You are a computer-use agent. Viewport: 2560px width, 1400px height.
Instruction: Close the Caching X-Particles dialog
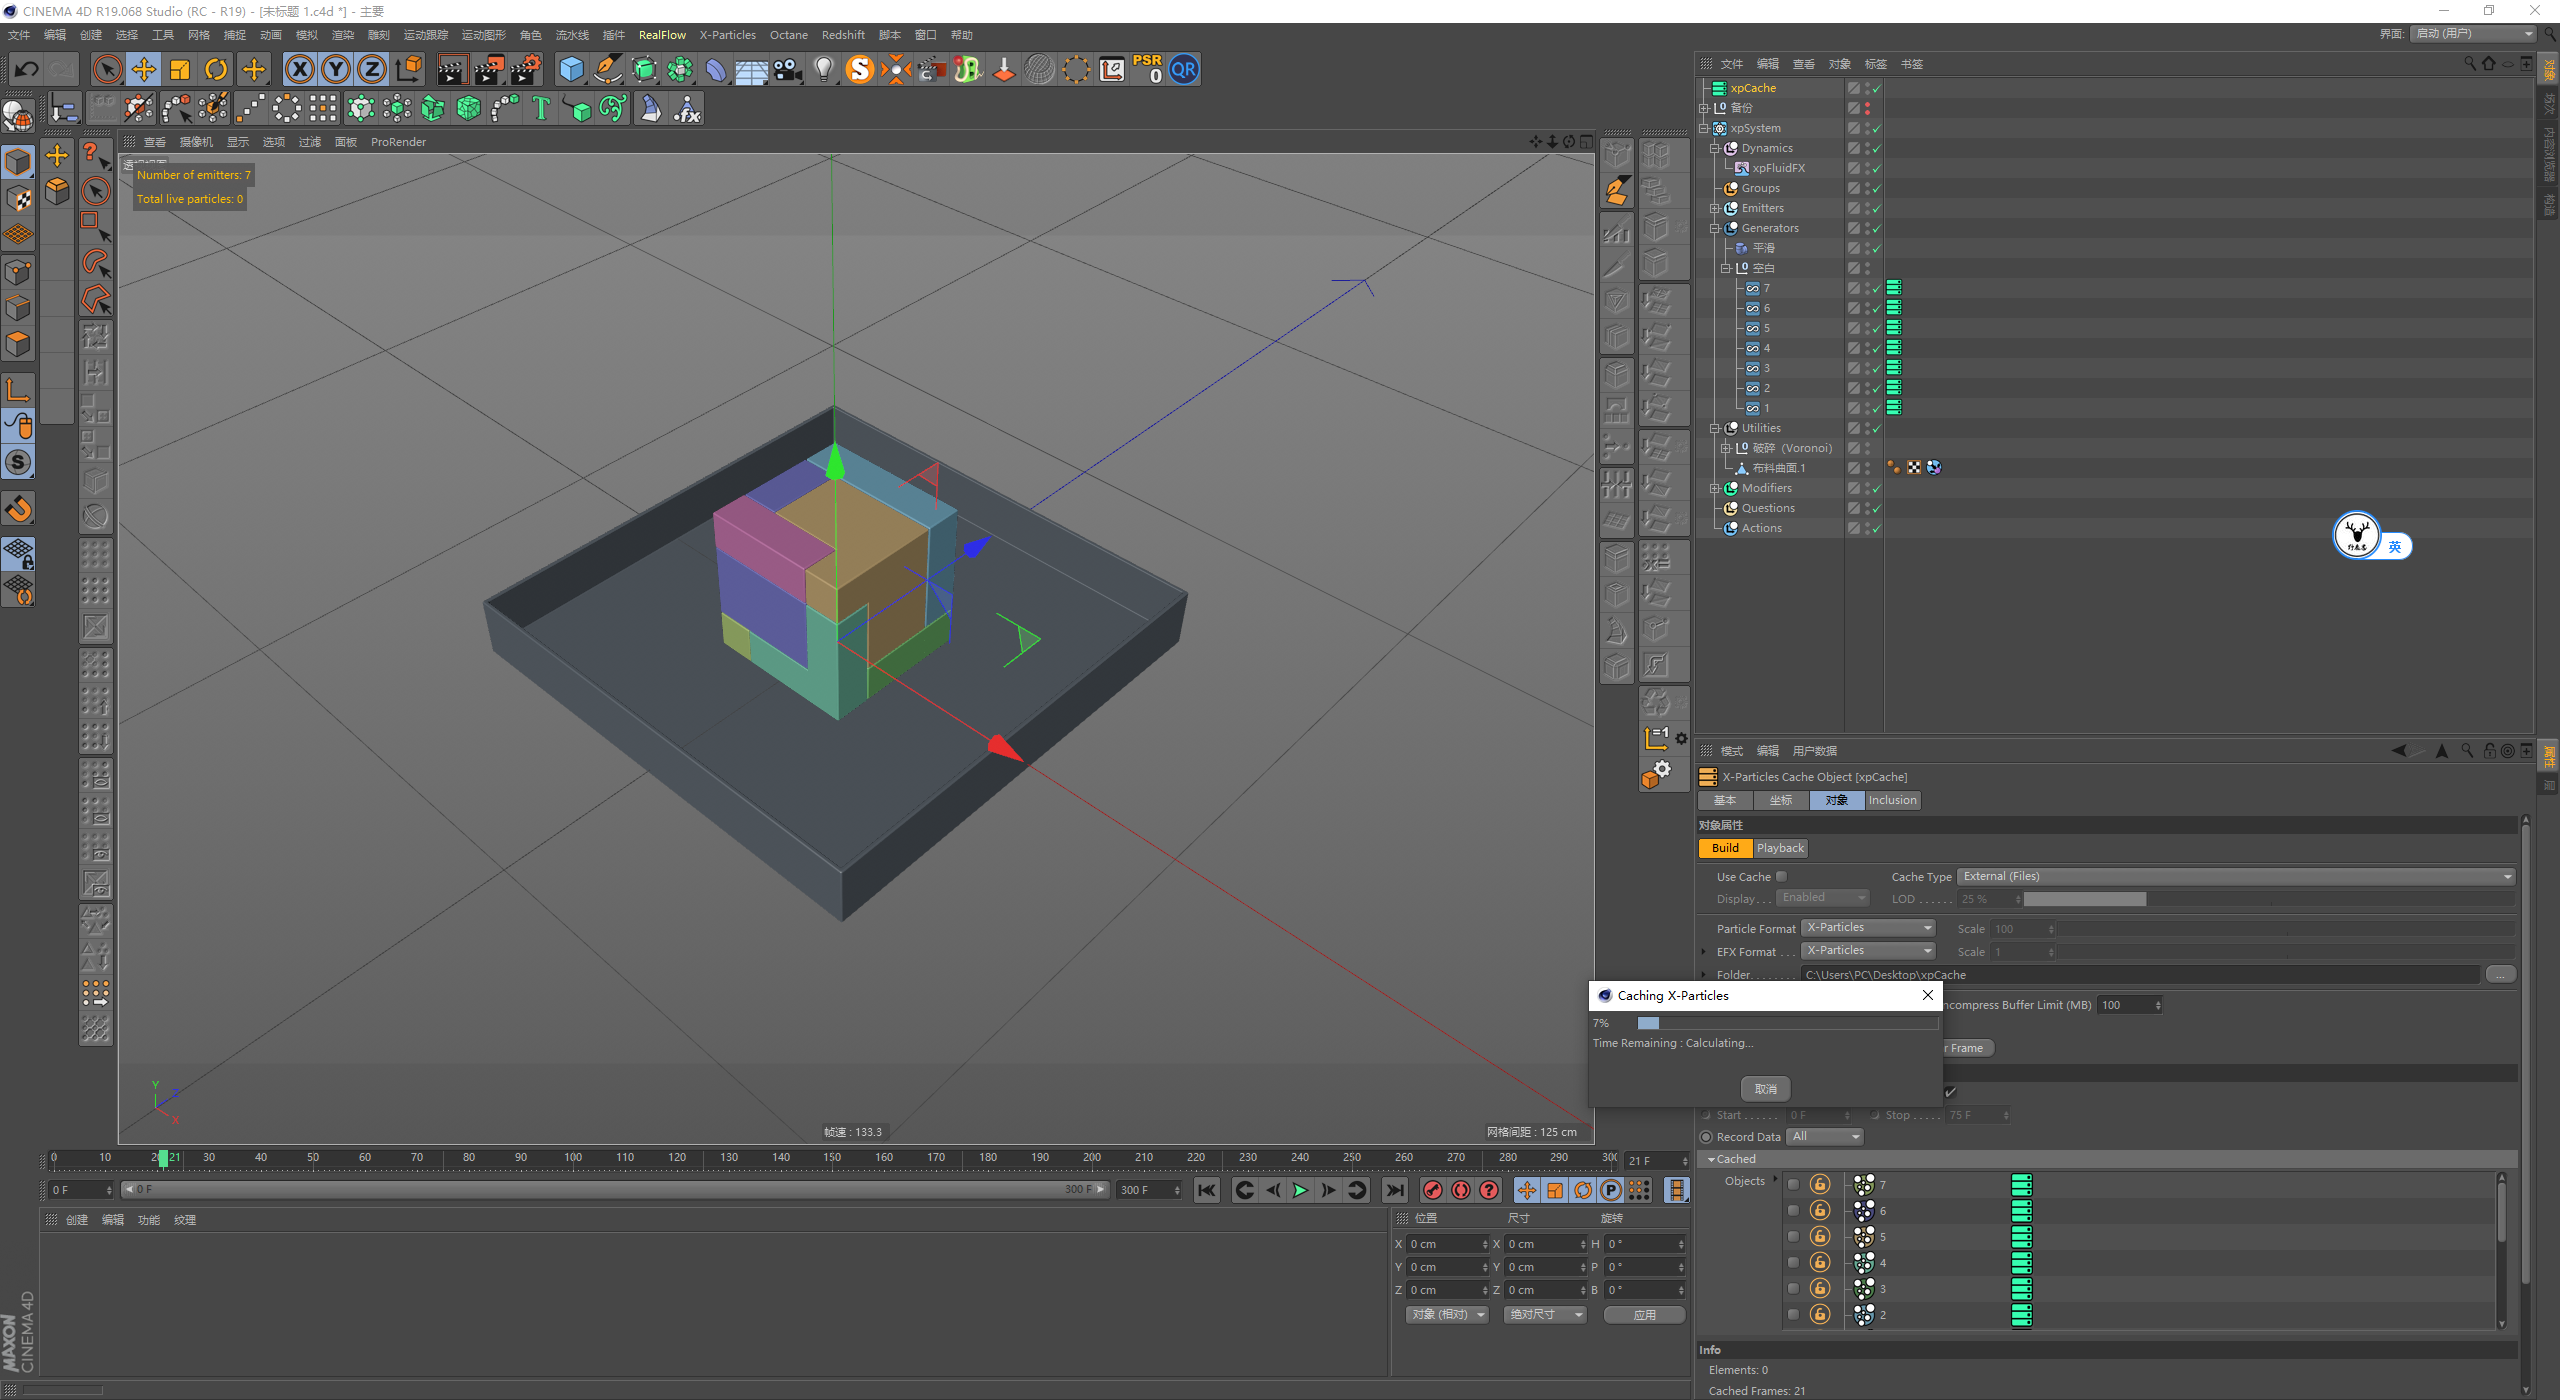coord(1927,995)
